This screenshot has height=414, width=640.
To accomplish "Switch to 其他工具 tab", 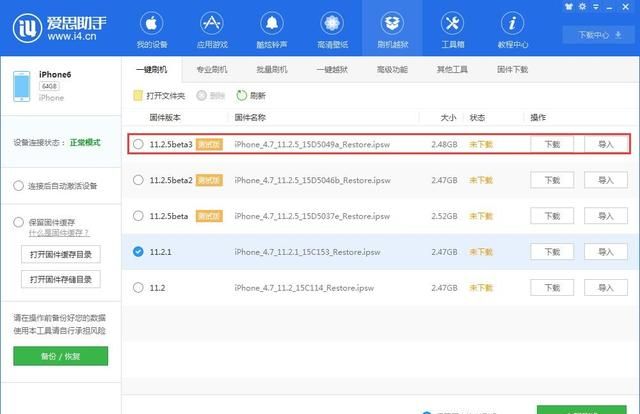I will coord(452,69).
